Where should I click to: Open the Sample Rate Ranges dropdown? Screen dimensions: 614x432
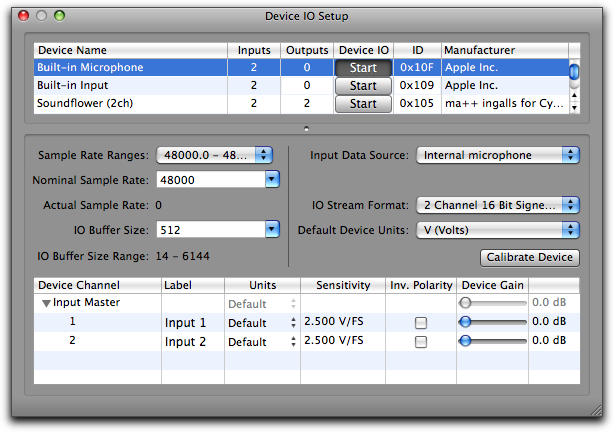[x=214, y=155]
